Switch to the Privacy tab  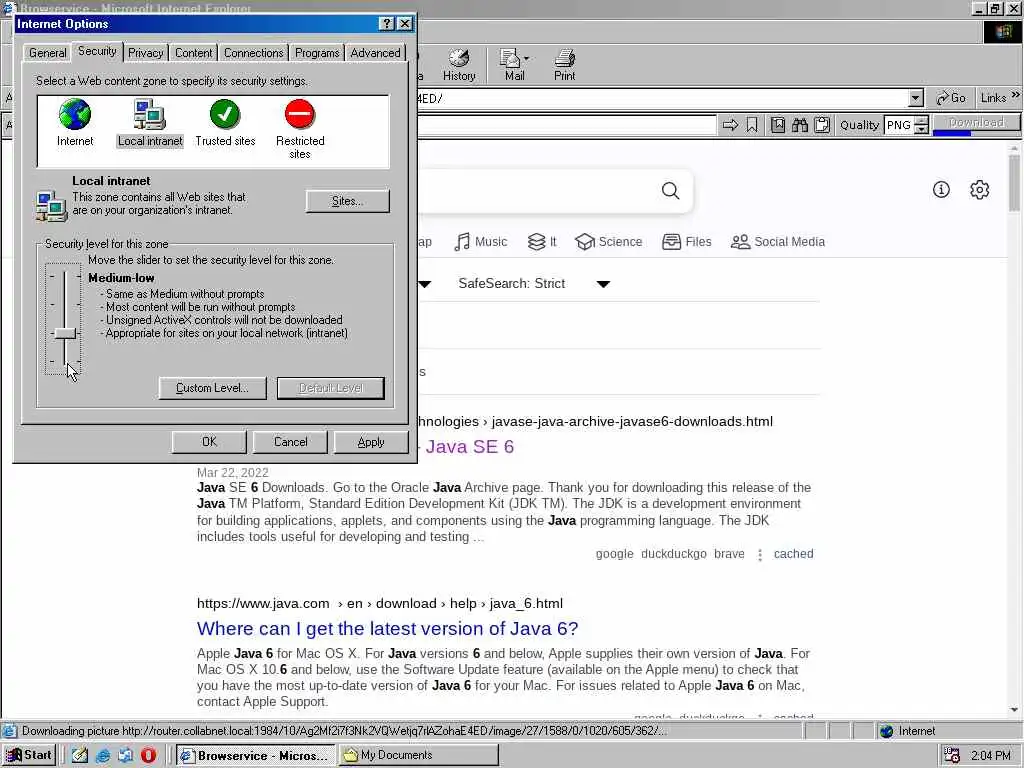(146, 53)
